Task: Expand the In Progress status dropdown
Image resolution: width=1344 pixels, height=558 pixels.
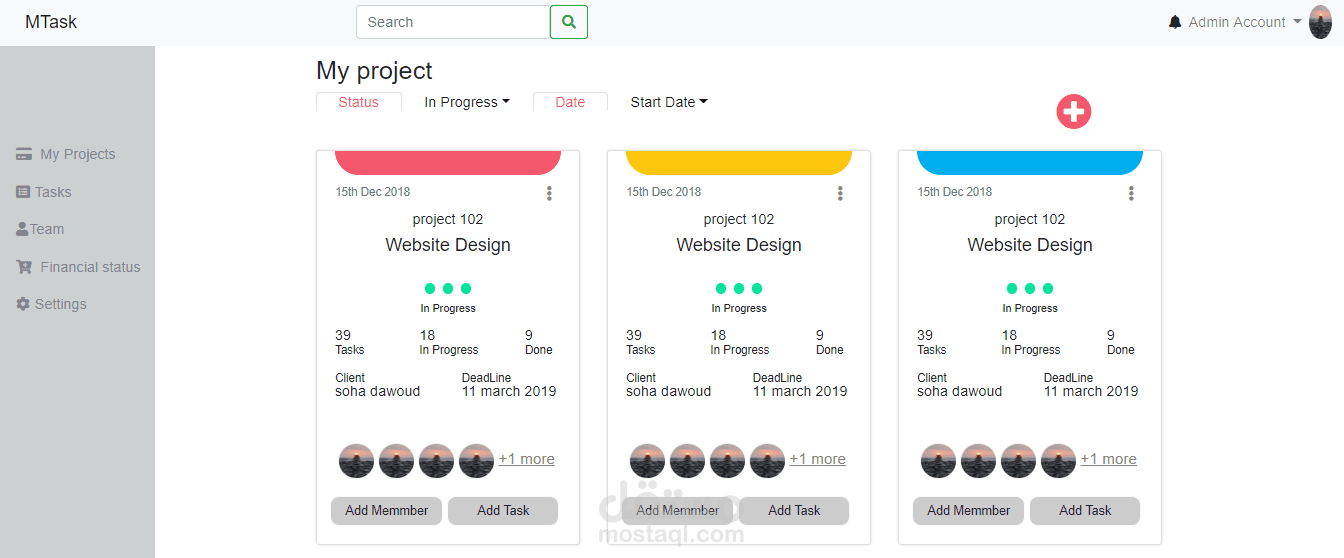Action: (x=467, y=102)
